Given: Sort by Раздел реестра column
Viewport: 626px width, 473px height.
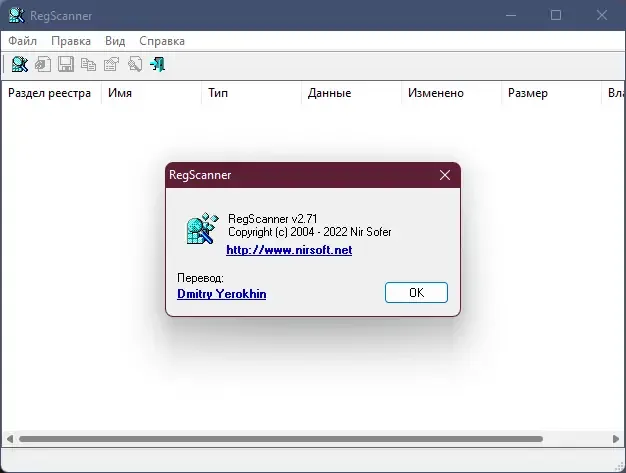Looking at the screenshot, I should 51,93.
